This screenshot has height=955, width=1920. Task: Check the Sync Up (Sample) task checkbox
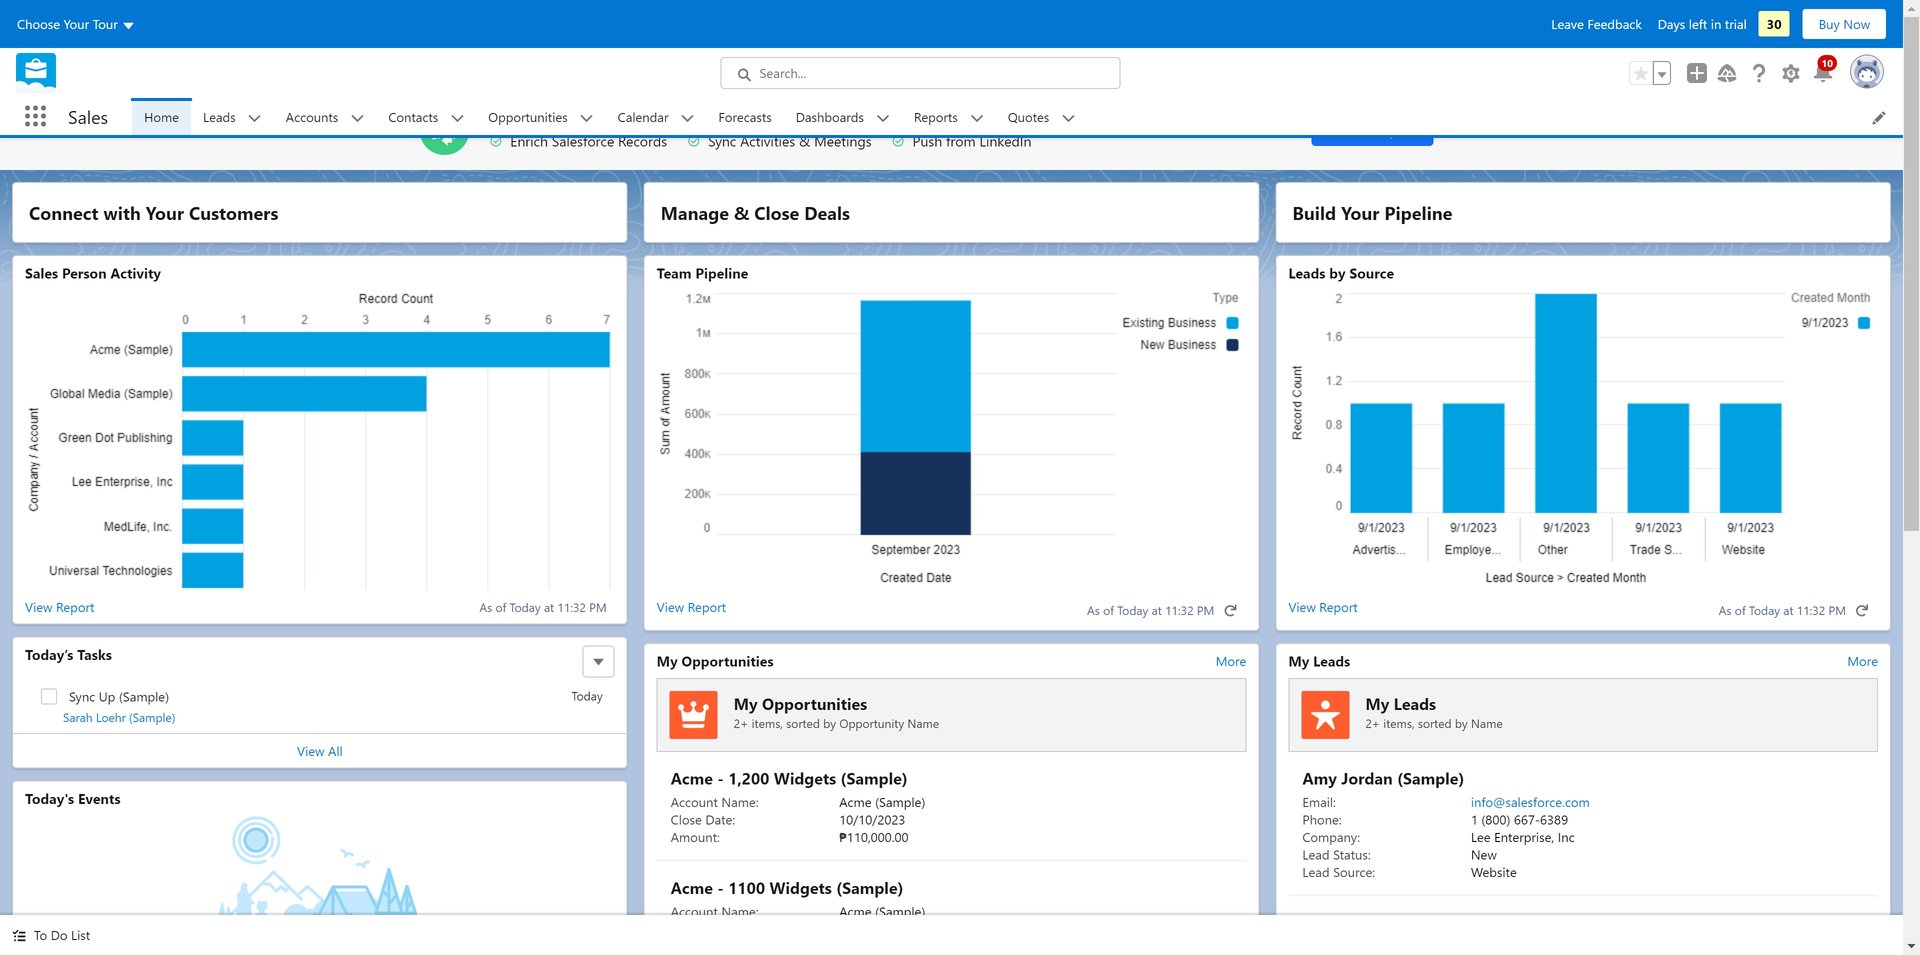48,697
